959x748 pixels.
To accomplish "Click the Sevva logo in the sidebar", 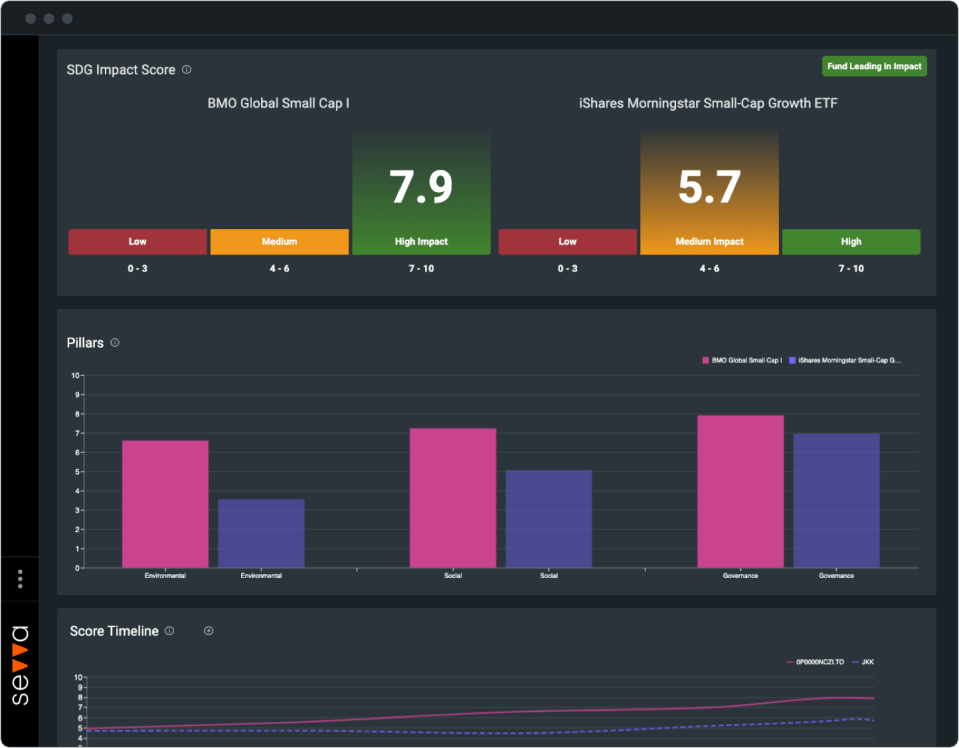I will coord(20,665).
